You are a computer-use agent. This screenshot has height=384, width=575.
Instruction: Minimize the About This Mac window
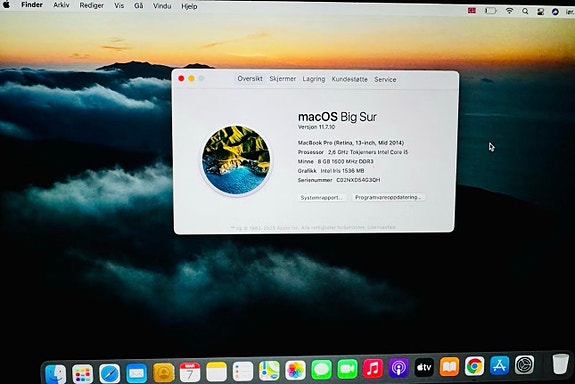pos(191,78)
